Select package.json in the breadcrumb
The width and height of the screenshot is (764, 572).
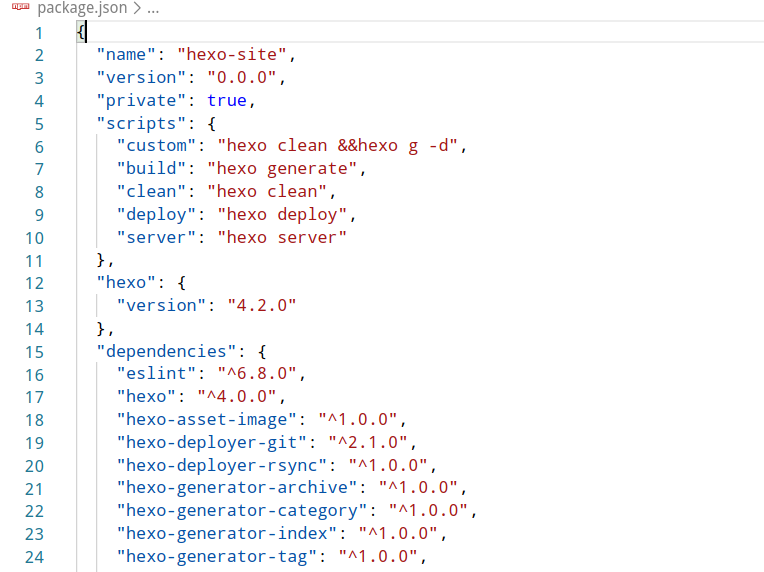click(x=82, y=8)
